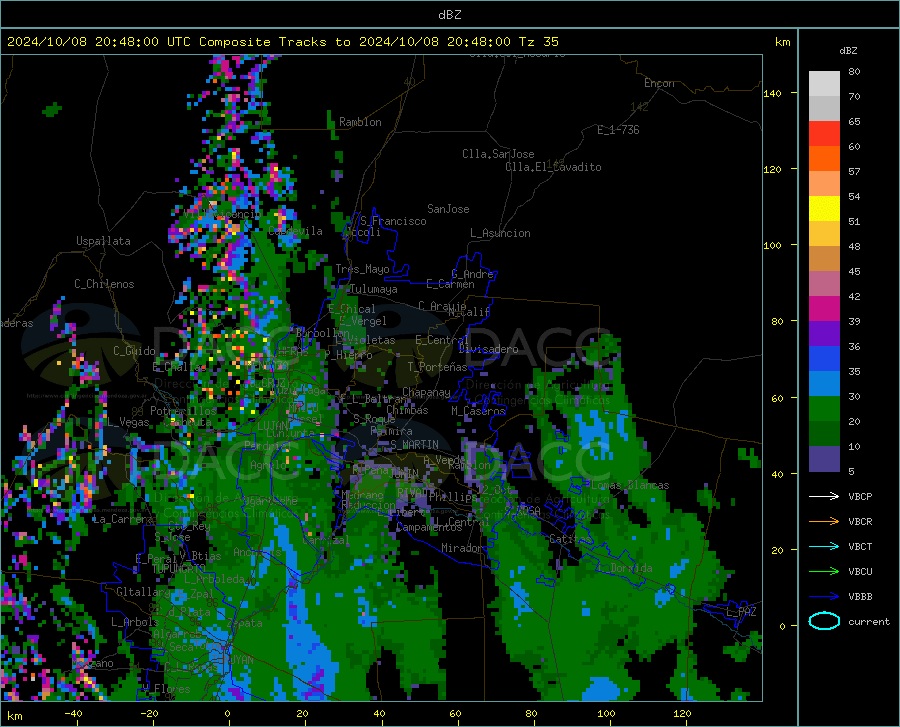This screenshot has height=727, width=900.
Task: Click the S_Francisco map label
Action: tap(393, 221)
